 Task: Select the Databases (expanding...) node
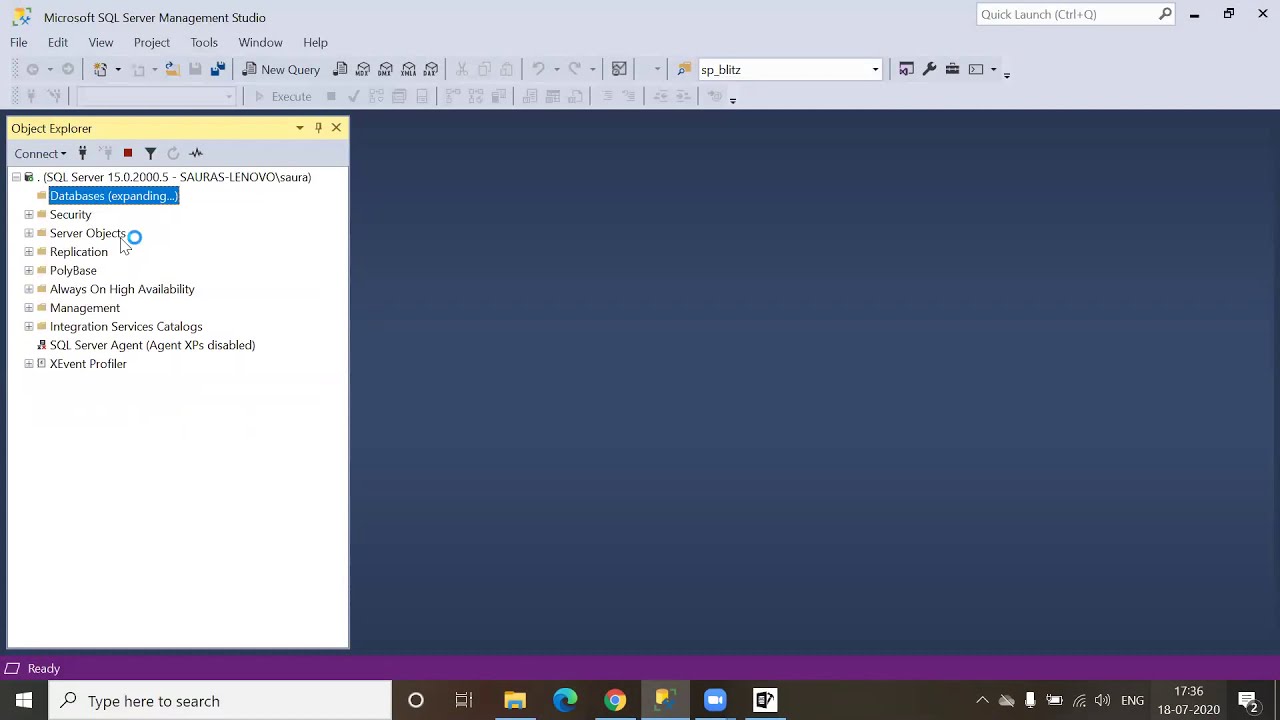[x=114, y=196]
